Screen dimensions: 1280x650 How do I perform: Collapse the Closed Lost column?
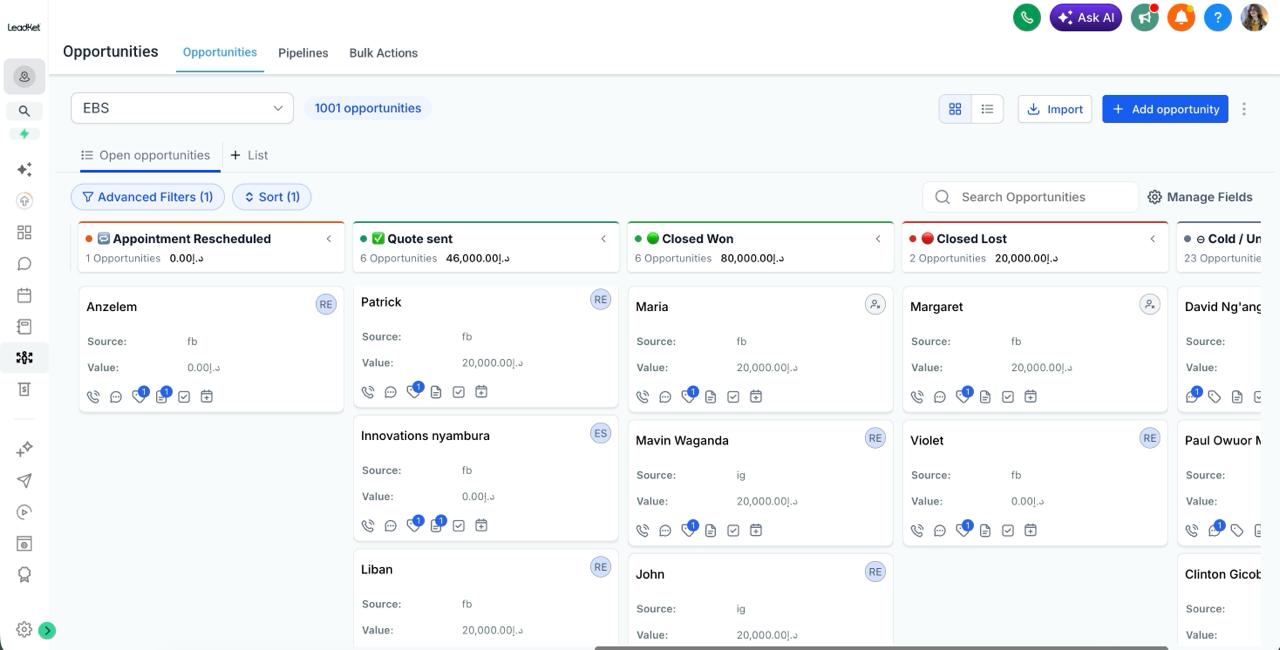pos(1152,239)
